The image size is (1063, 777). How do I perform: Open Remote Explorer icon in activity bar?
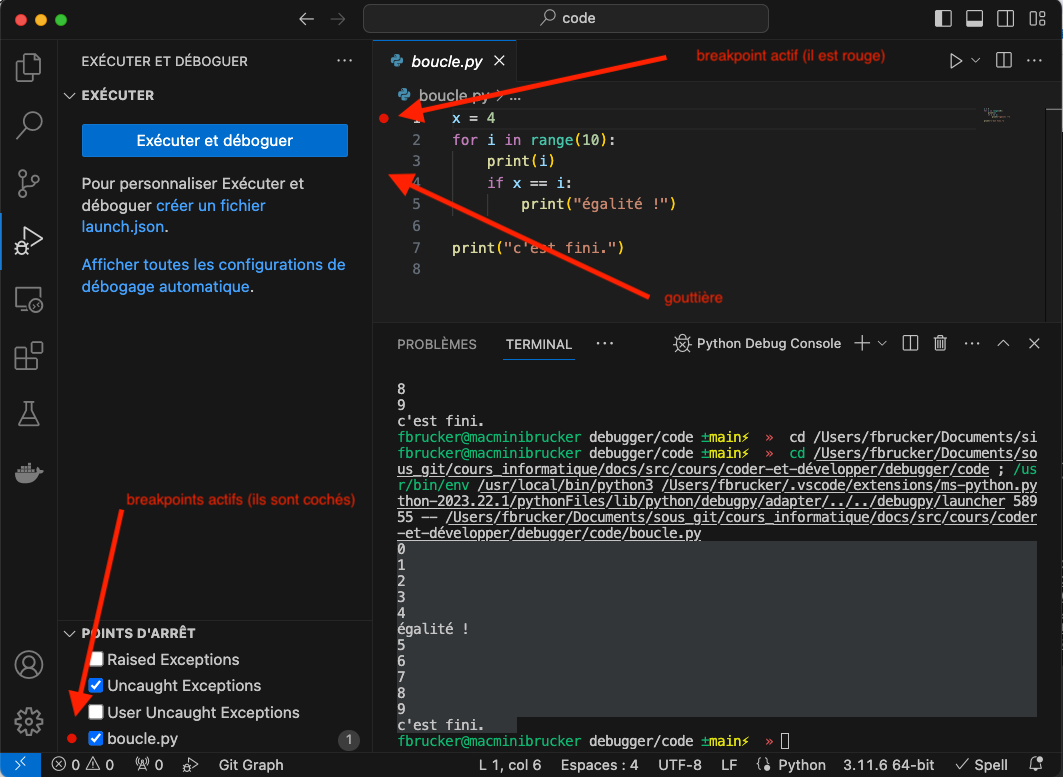click(x=29, y=298)
